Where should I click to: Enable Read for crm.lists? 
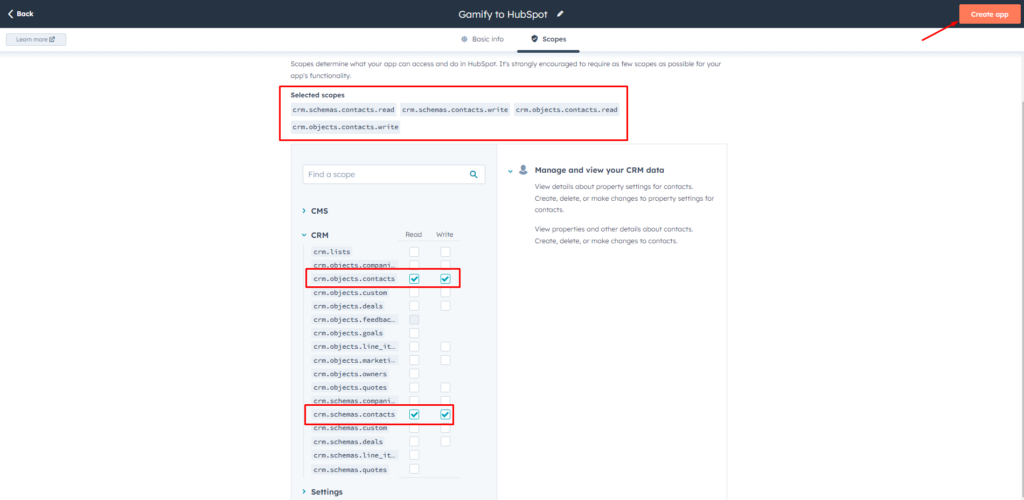click(414, 251)
